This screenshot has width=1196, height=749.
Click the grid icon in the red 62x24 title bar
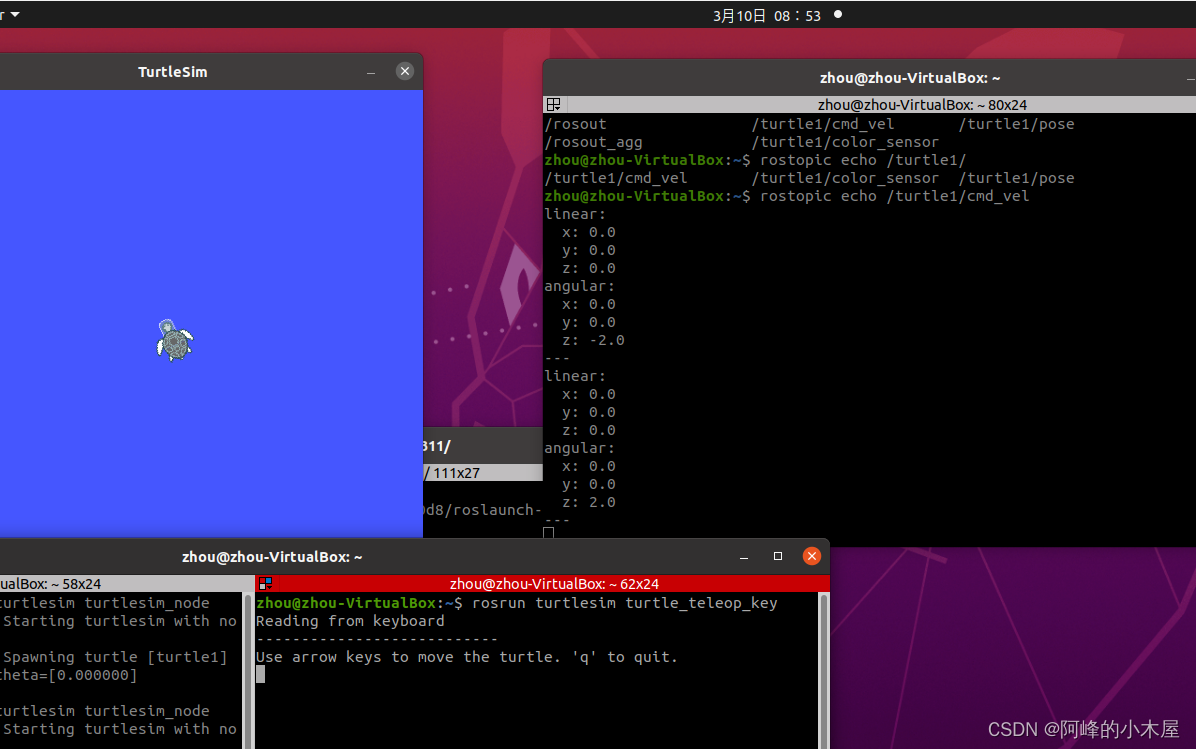265,583
